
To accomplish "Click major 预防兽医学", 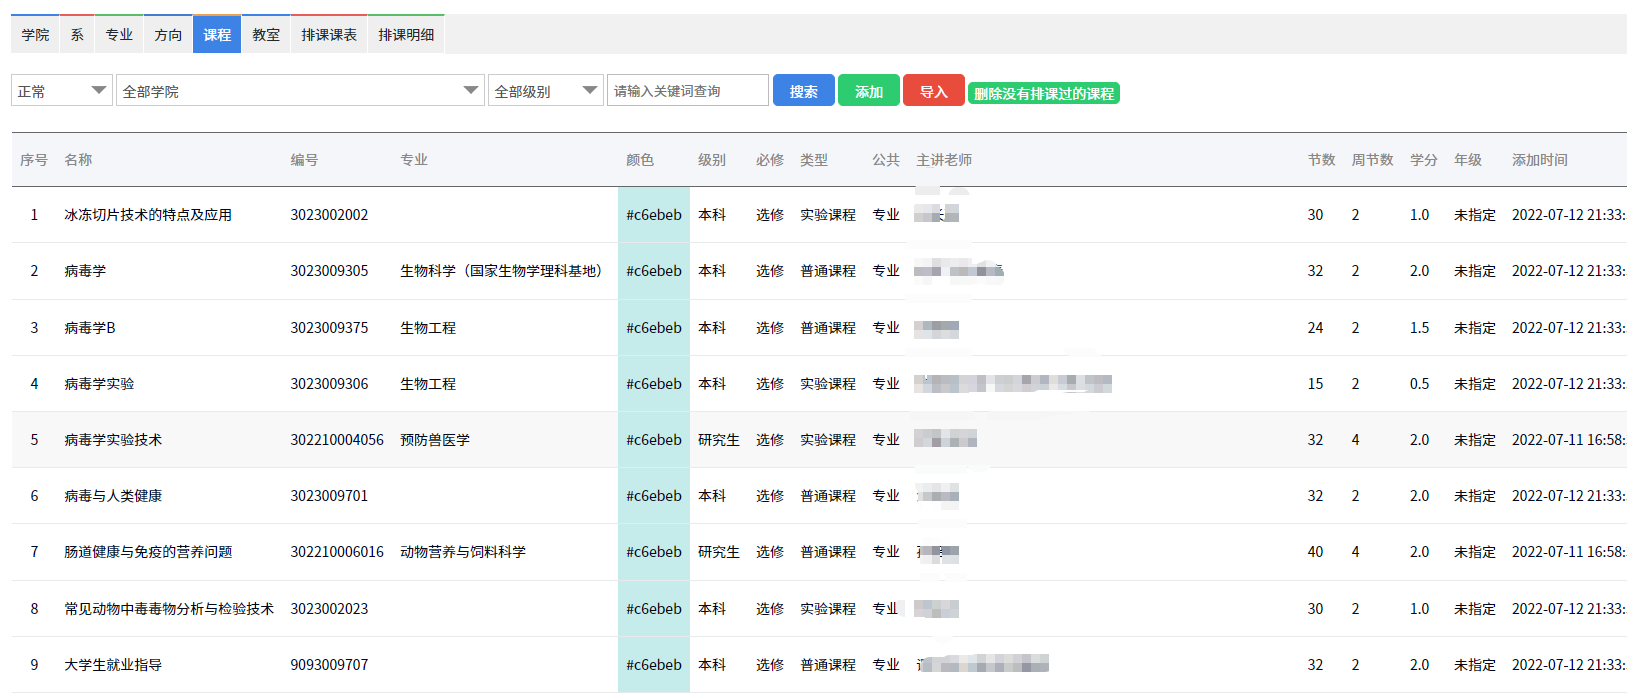I will [435, 440].
